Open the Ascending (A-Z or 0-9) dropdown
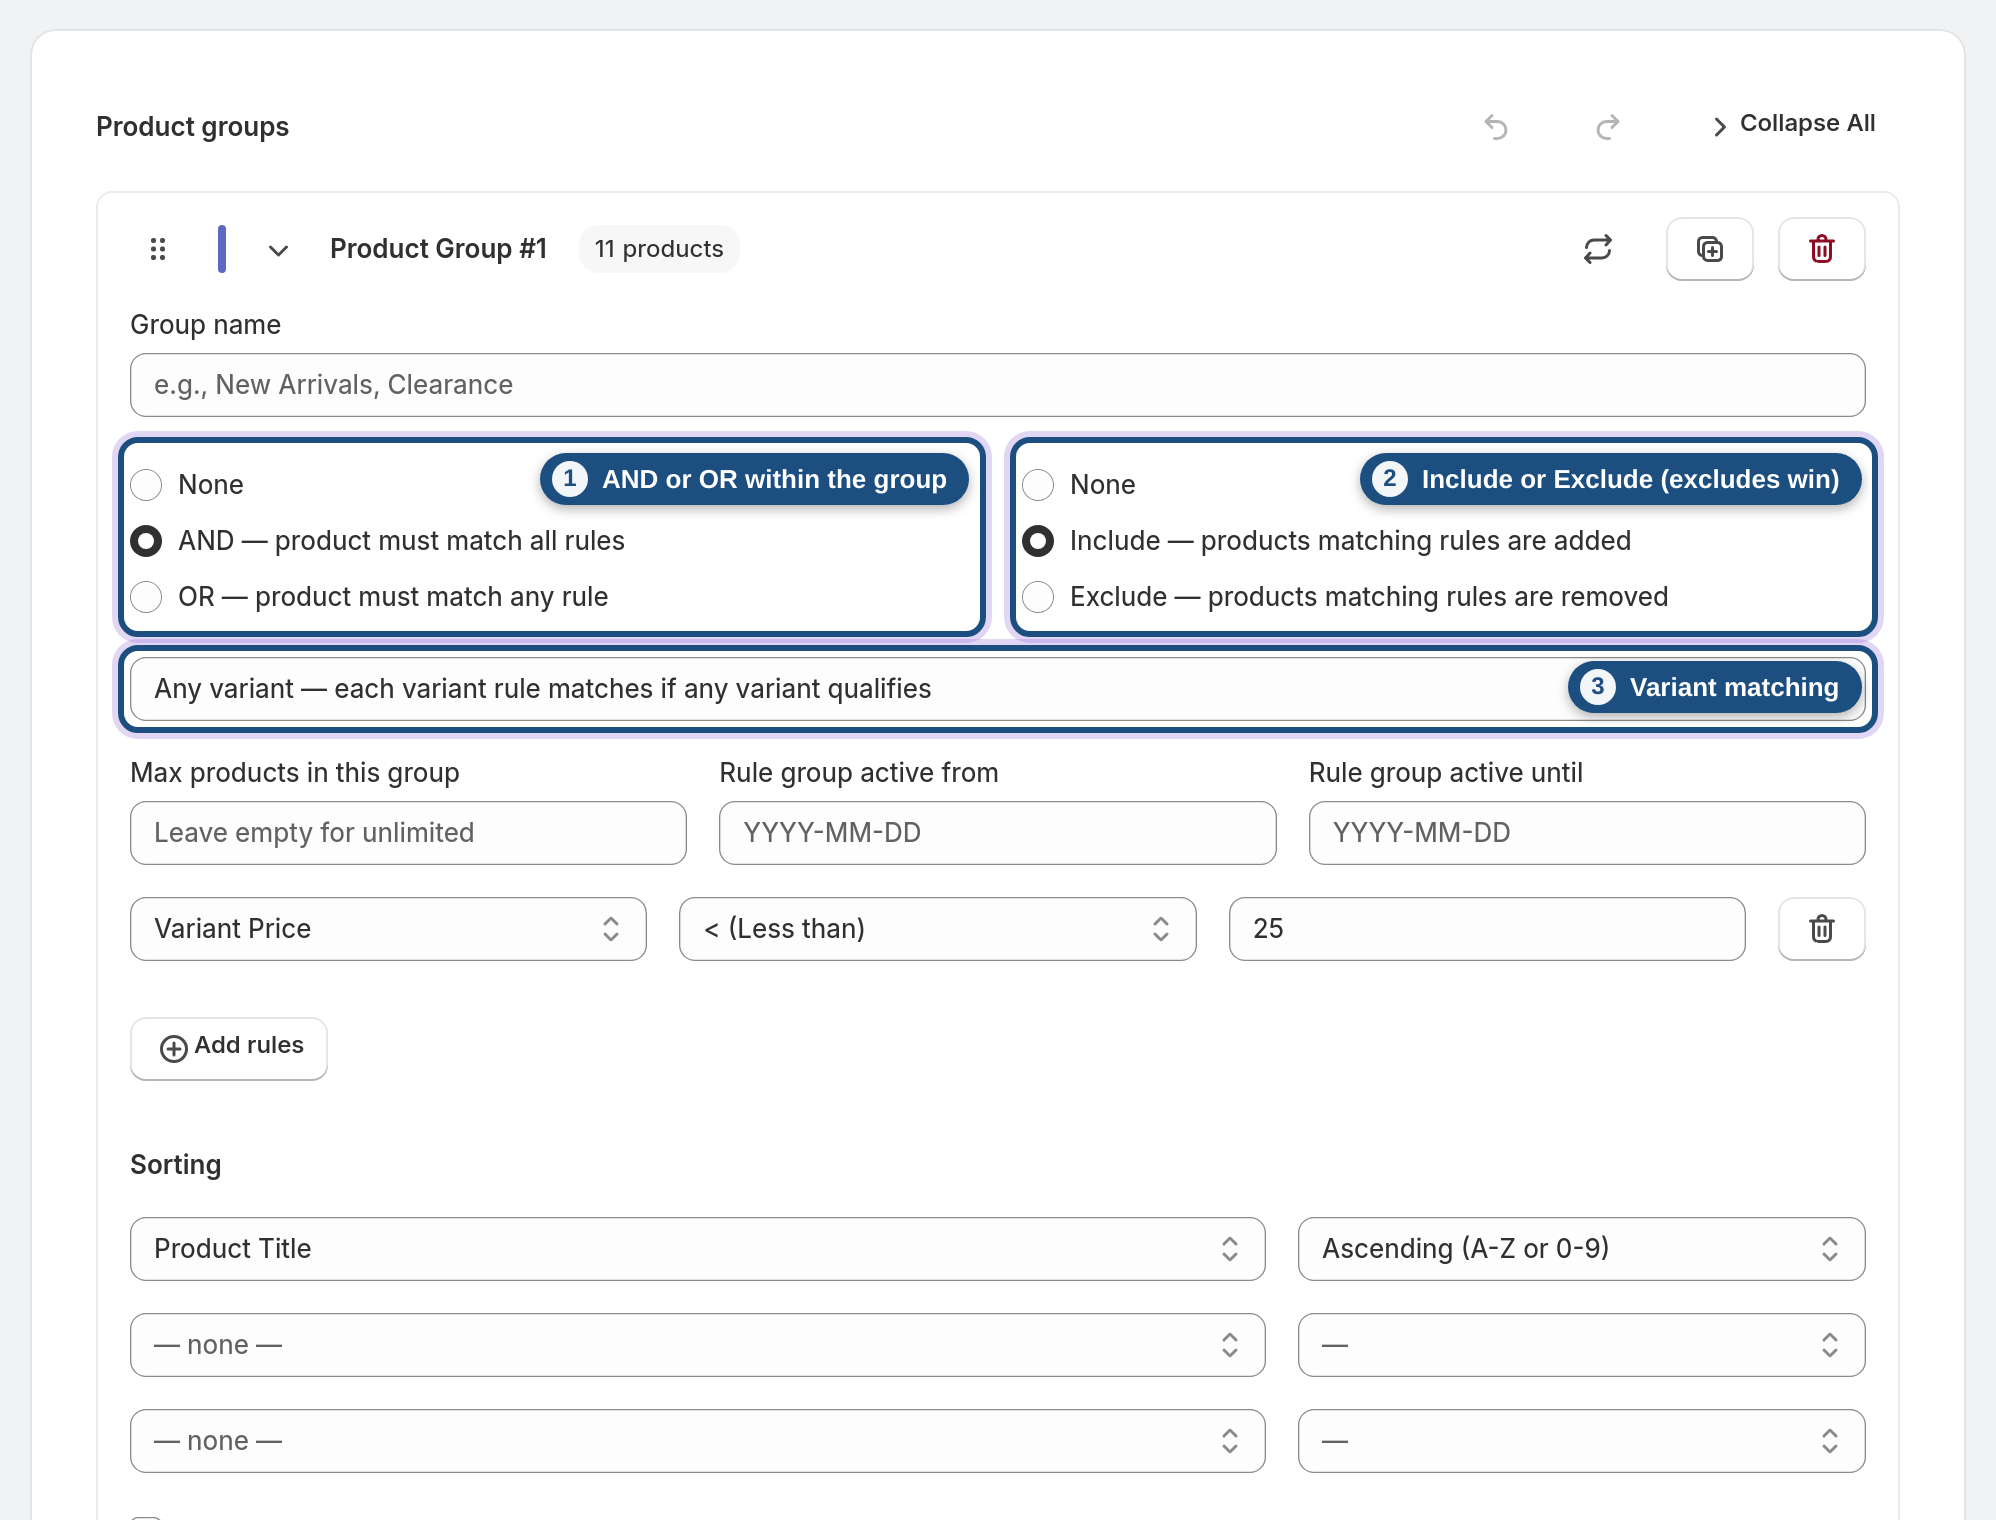The height and width of the screenshot is (1520, 1996). click(1581, 1249)
